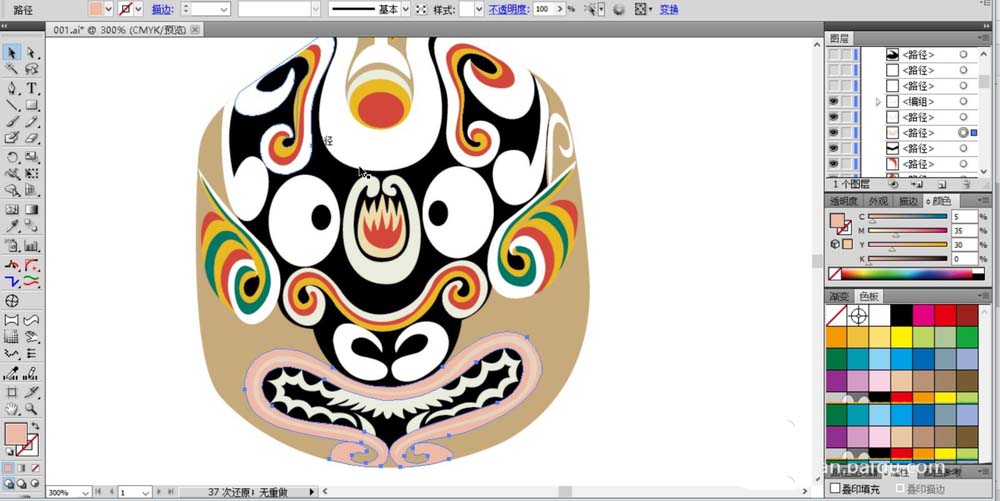Select the black arrow Selection tool

[12, 52]
